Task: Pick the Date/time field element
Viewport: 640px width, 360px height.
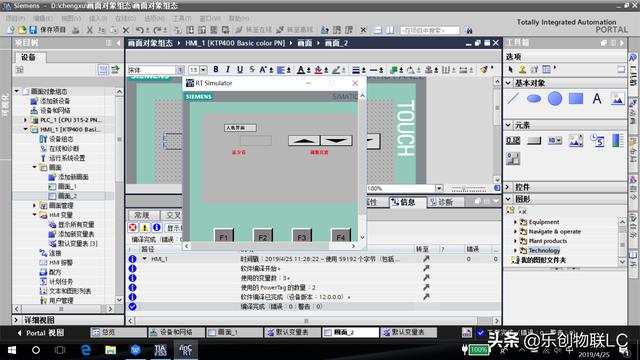Action: click(x=597, y=140)
